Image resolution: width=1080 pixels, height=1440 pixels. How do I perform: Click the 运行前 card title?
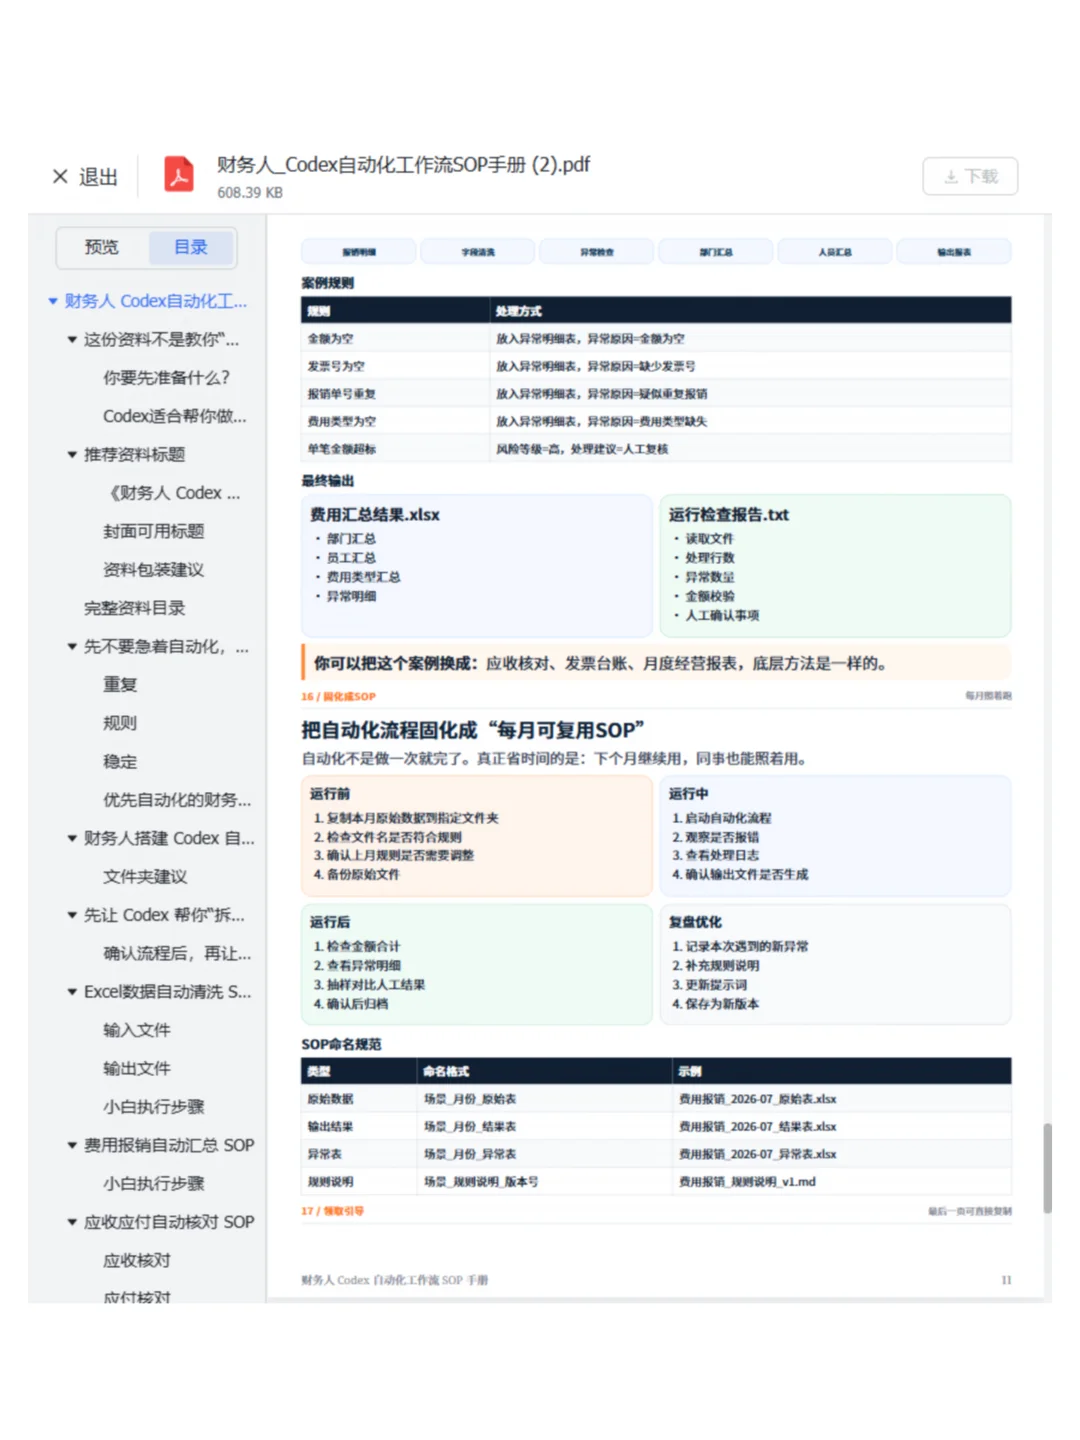point(330,794)
